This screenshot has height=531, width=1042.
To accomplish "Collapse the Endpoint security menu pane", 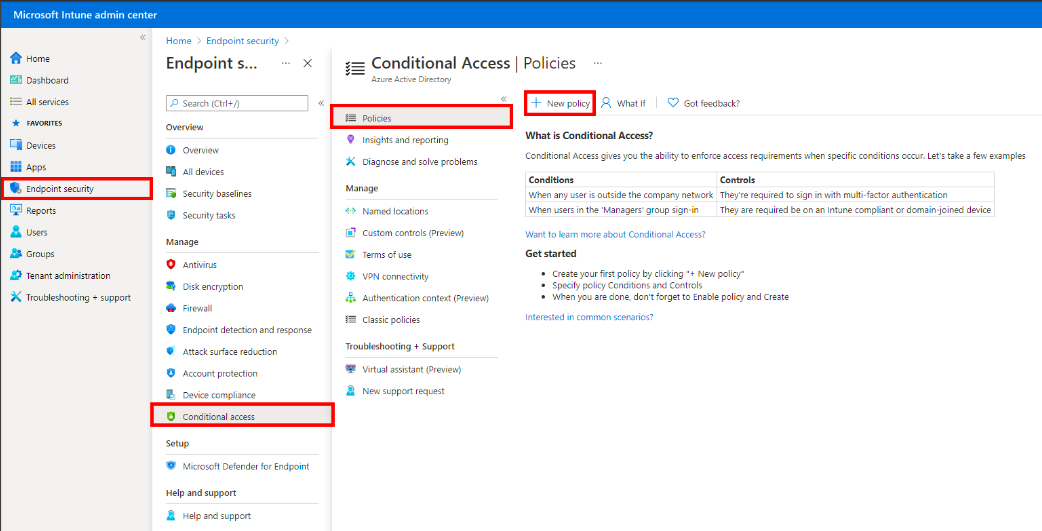I will pyautogui.click(x=321, y=103).
